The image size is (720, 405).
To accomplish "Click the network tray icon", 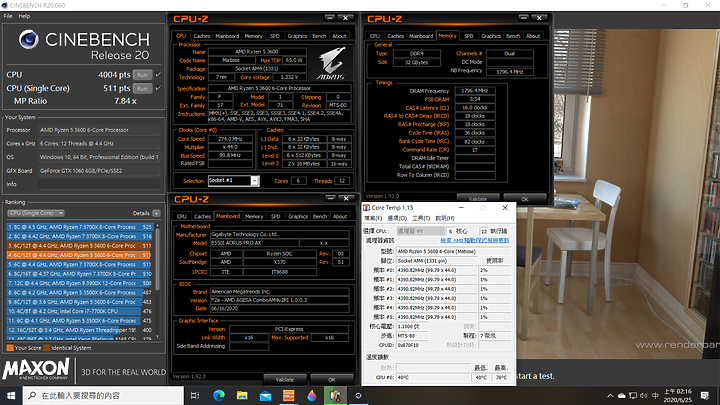I will coord(633,395).
